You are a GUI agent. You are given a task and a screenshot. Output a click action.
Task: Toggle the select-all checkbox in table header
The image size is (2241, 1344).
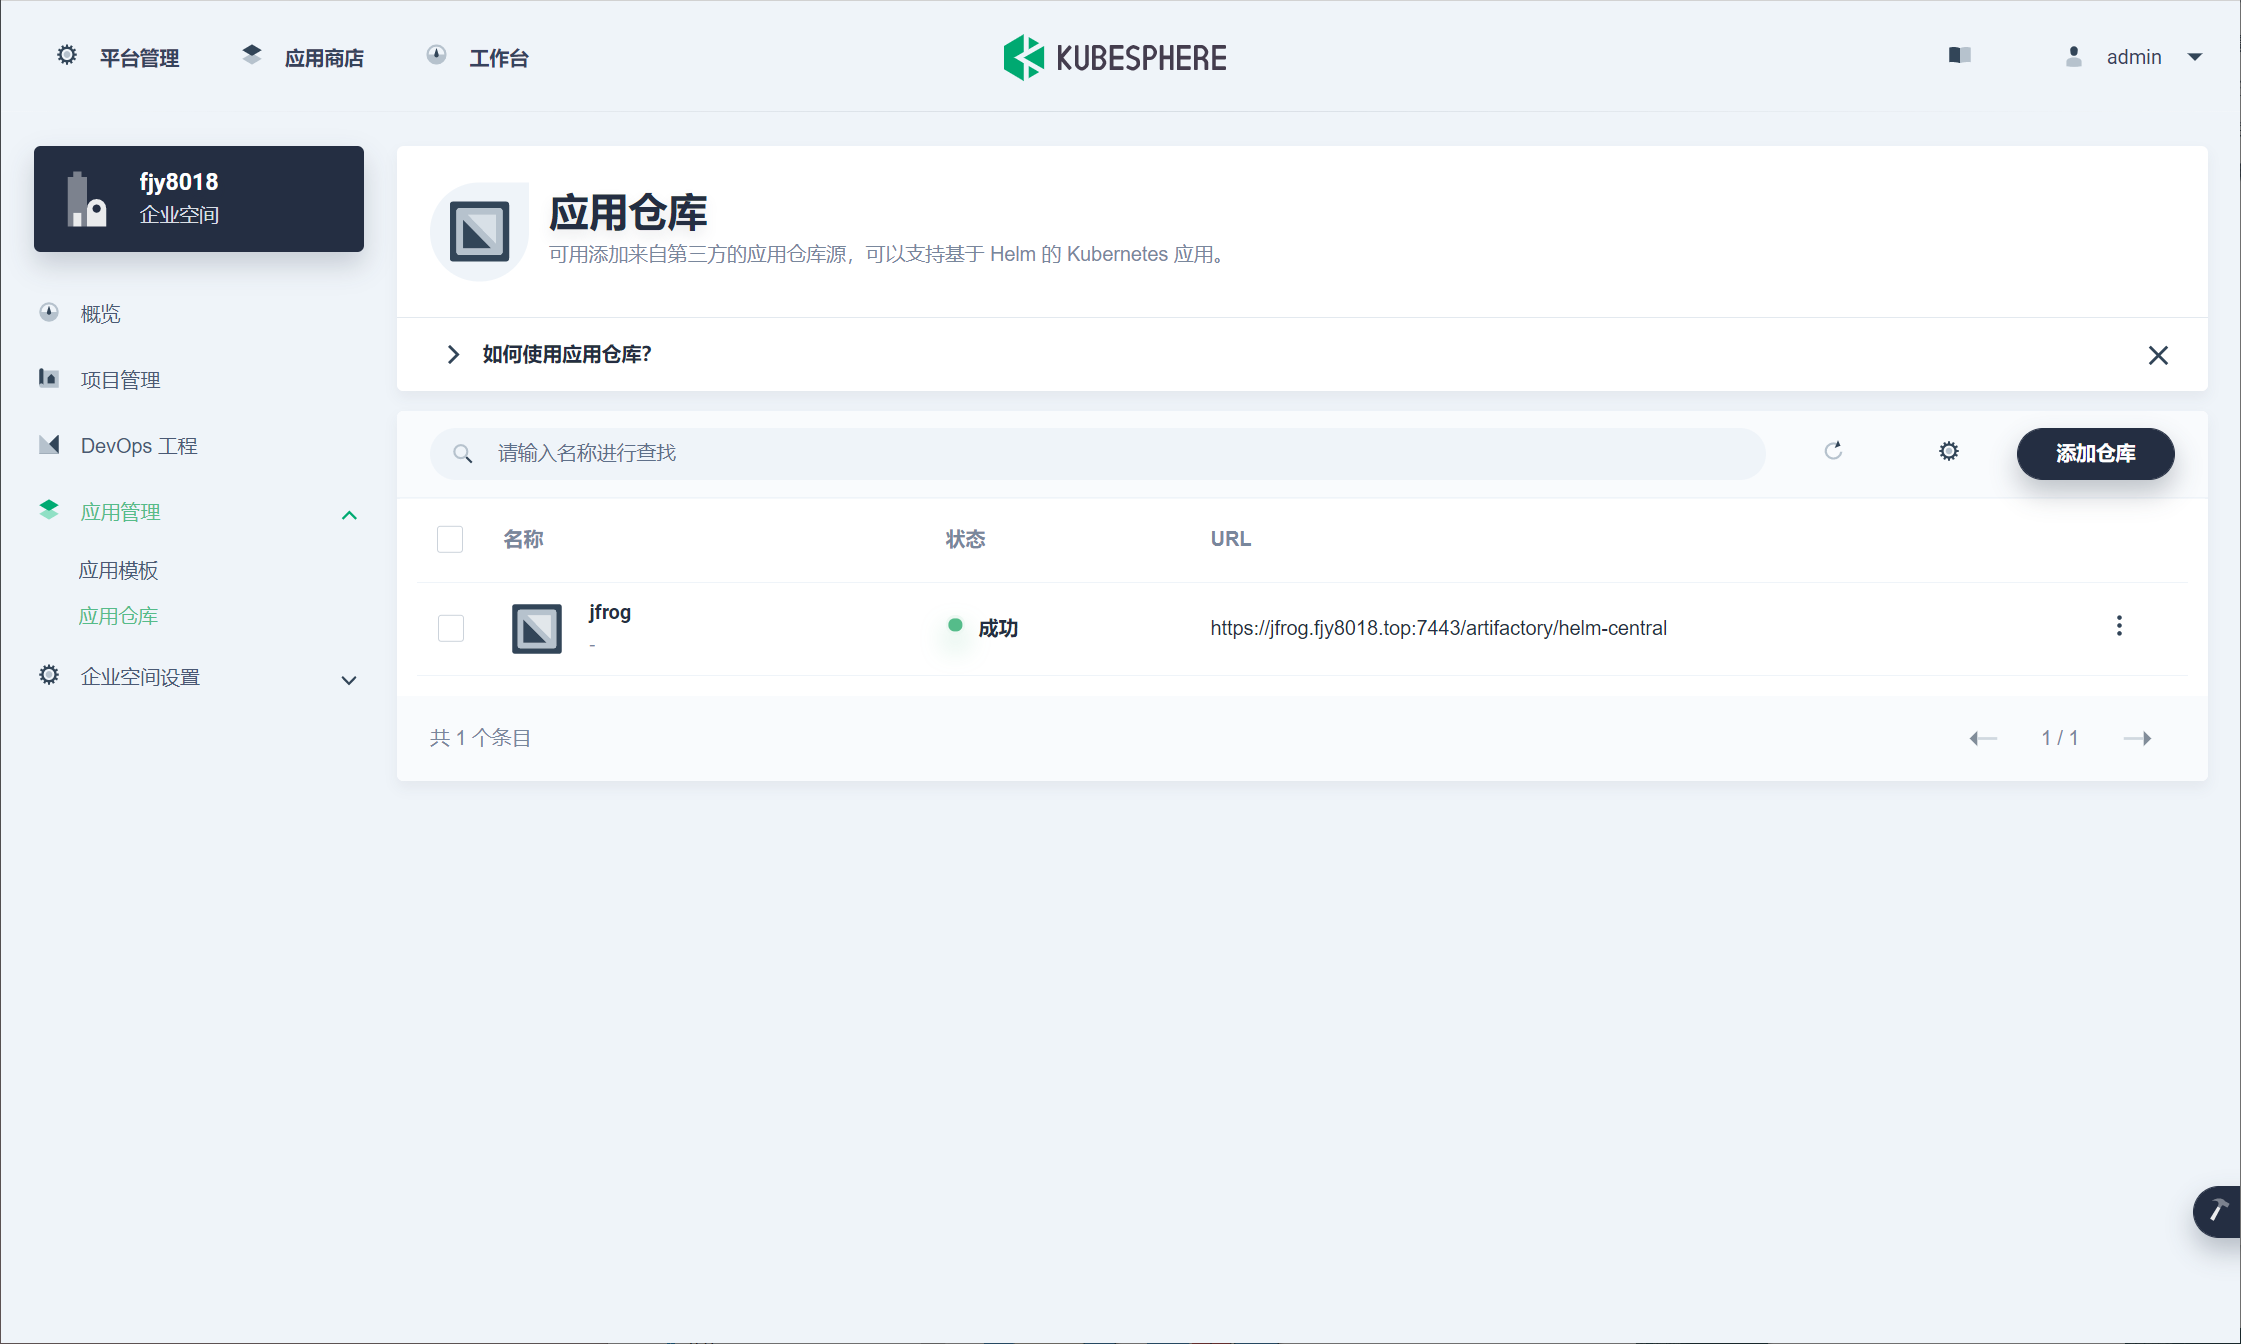450,539
